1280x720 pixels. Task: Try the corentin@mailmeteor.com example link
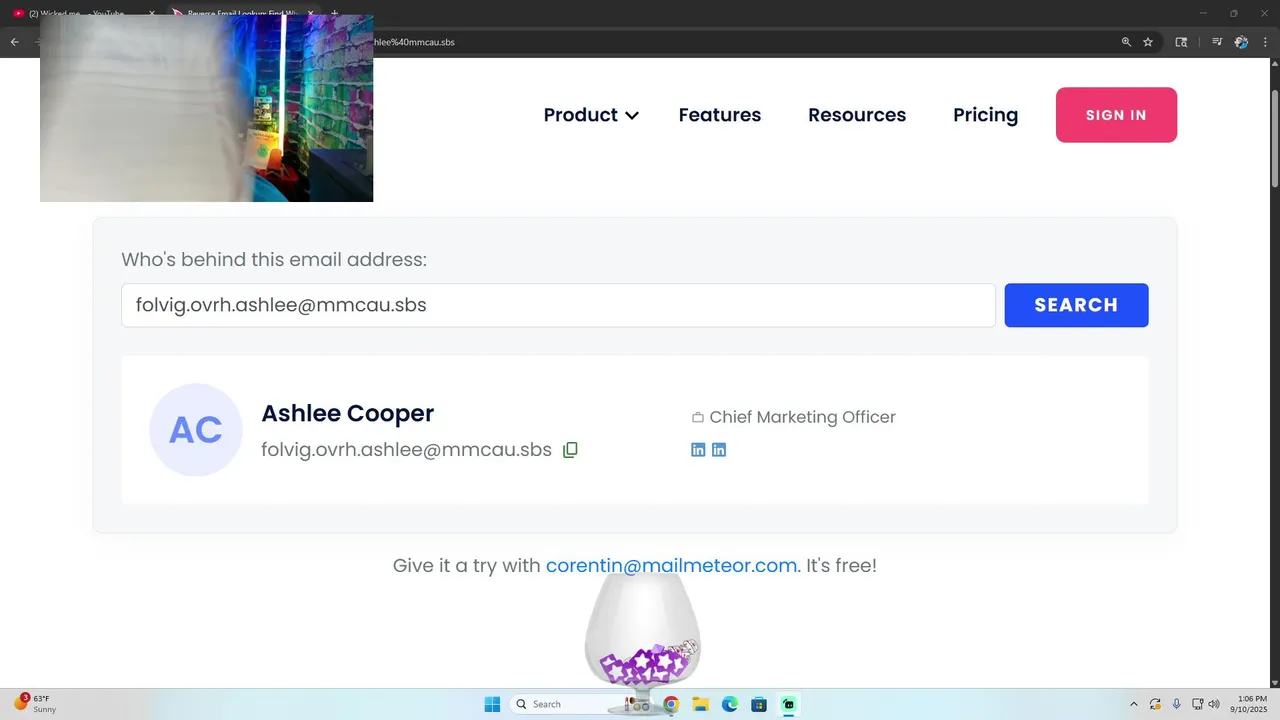(x=671, y=565)
